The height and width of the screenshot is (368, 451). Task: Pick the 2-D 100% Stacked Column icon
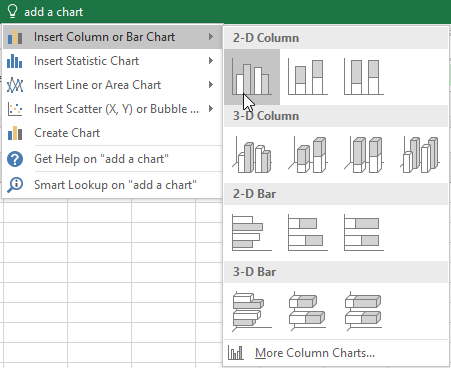[x=364, y=77]
